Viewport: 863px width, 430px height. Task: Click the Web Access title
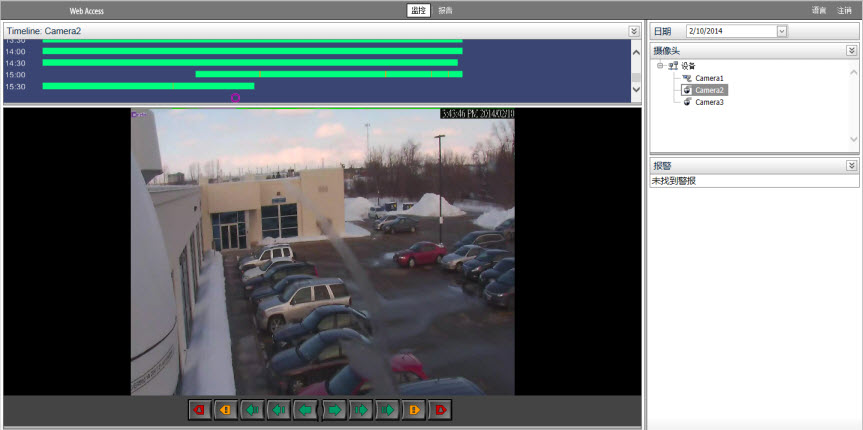click(x=86, y=11)
